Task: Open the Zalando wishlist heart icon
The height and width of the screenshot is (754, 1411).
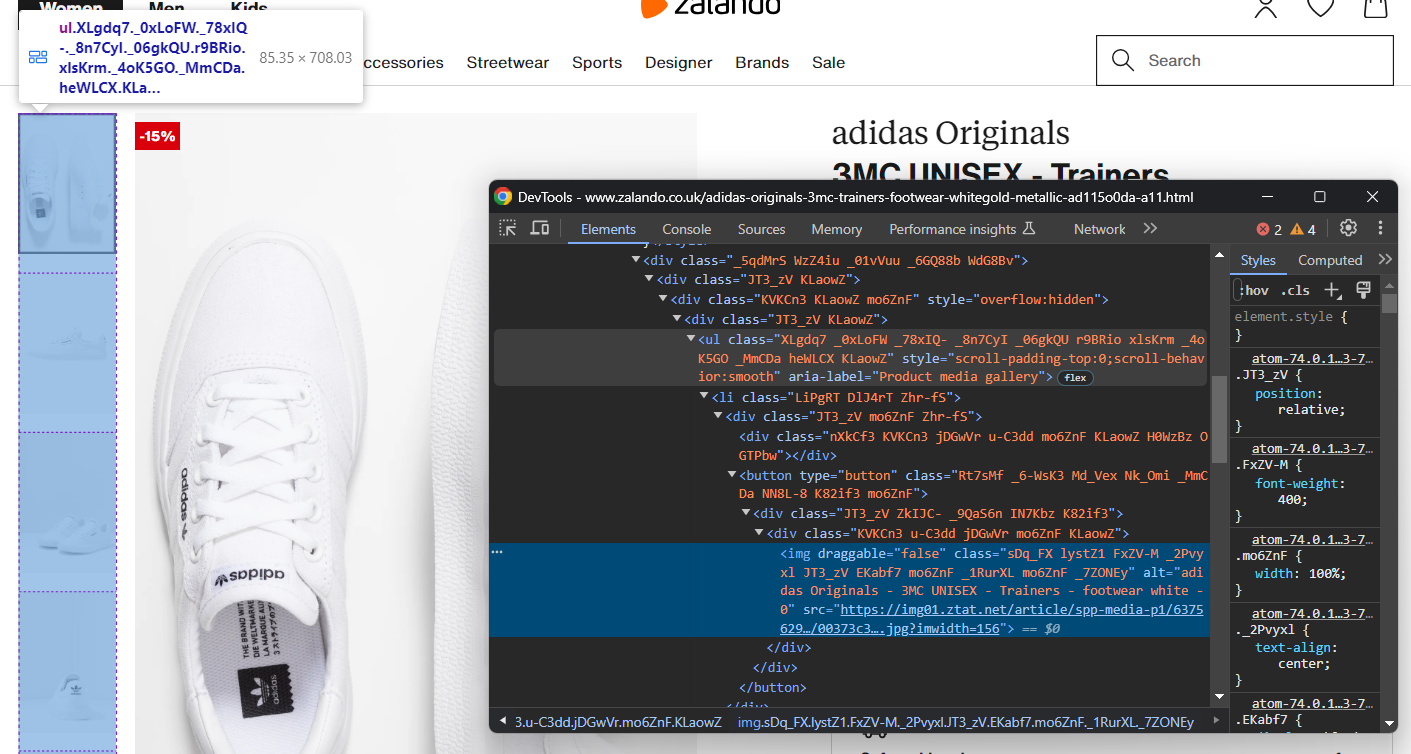Action: pyautogui.click(x=1321, y=8)
